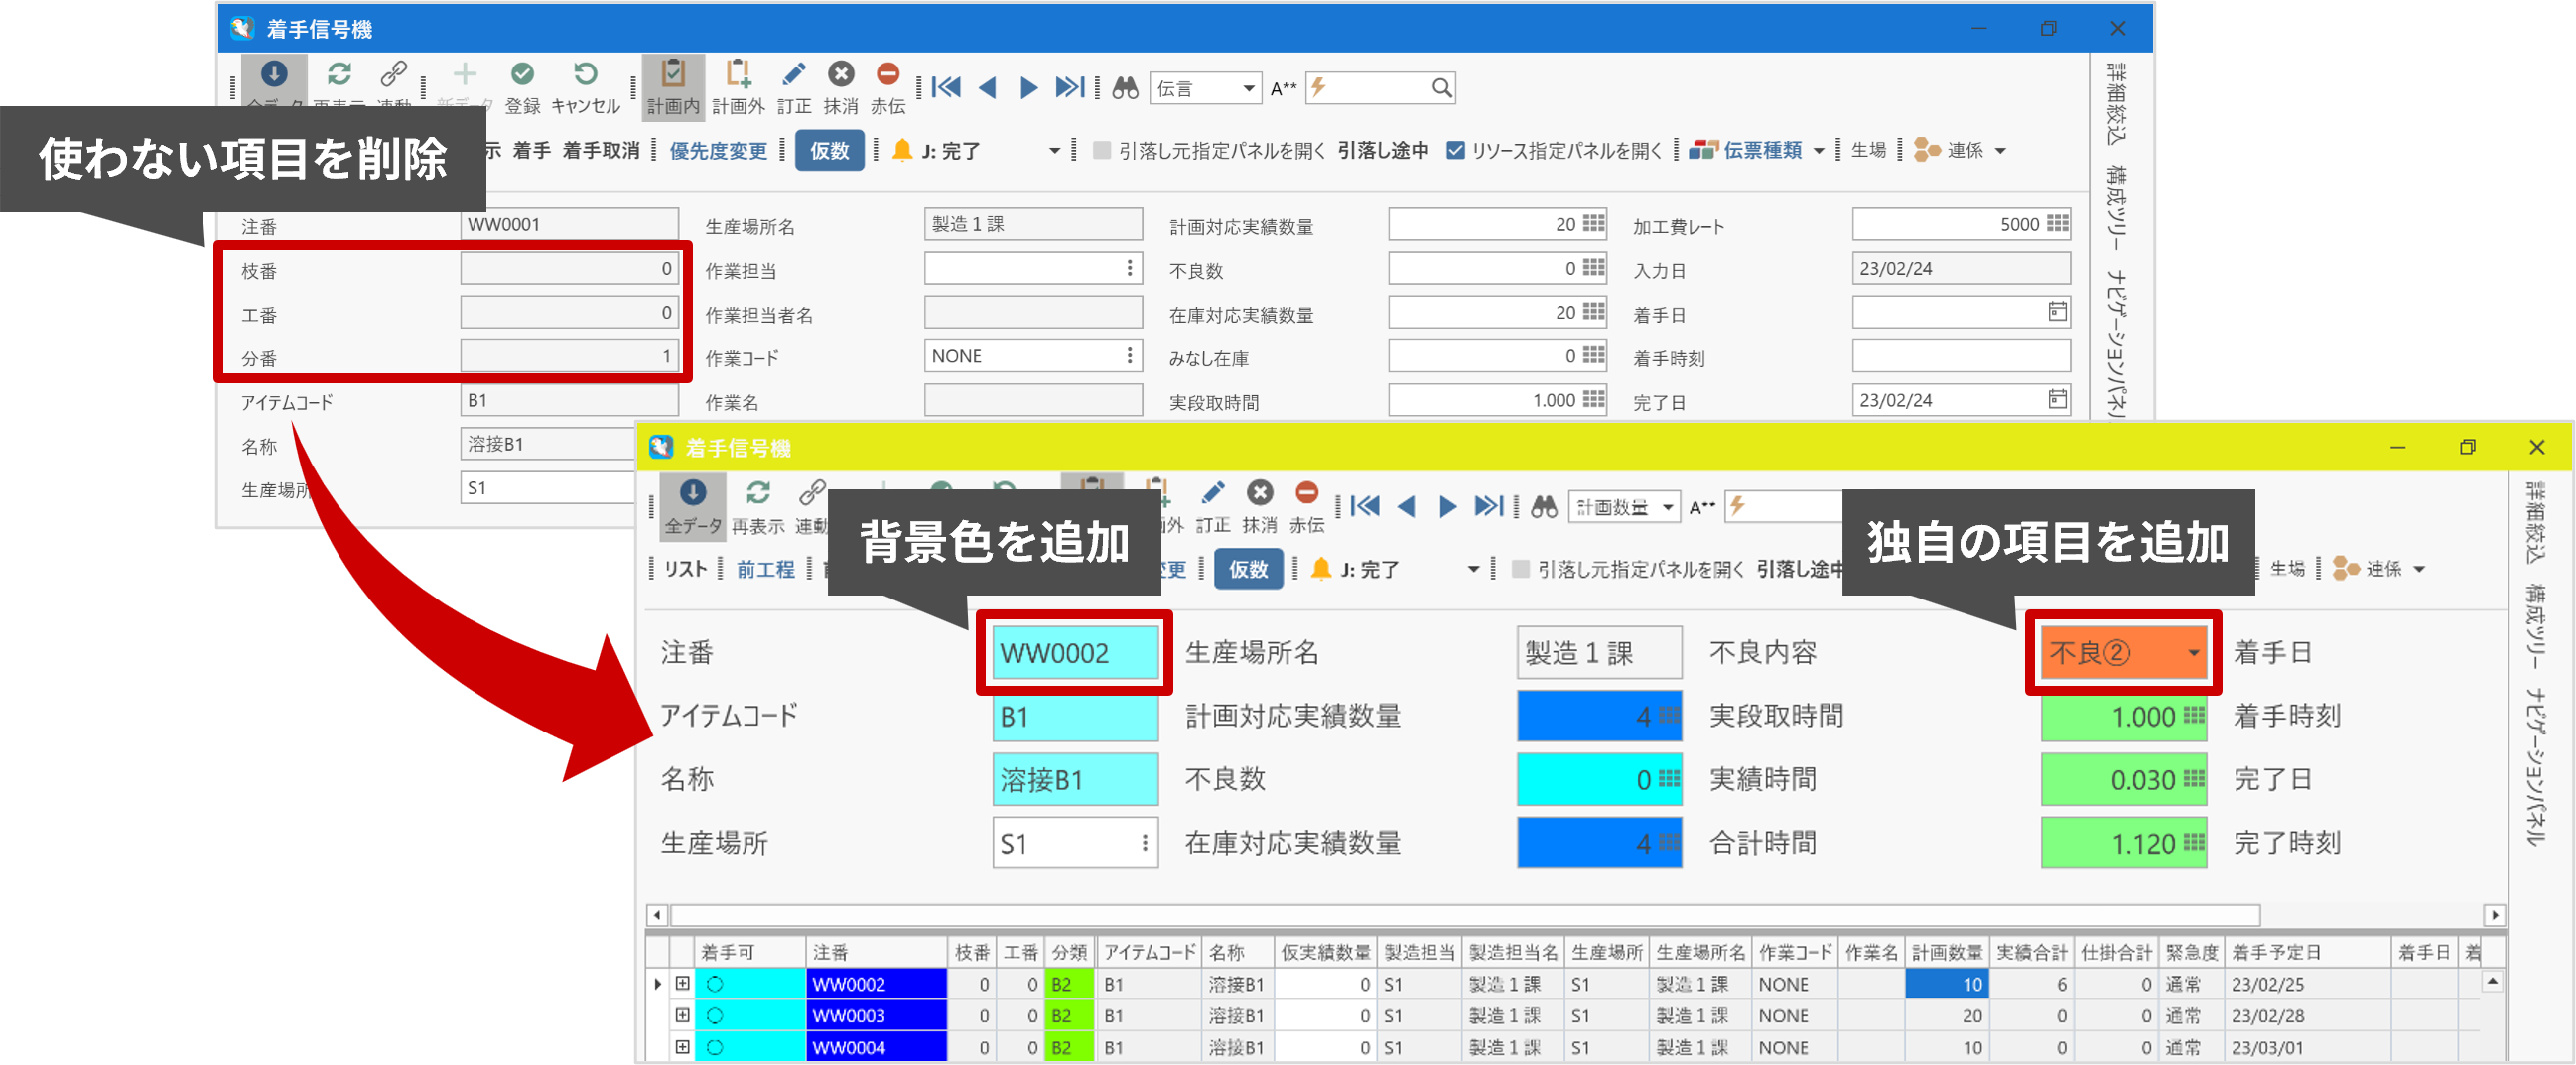Jump to last record in the front window
The width and height of the screenshot is (2576, 1065).
point(1488,507)
